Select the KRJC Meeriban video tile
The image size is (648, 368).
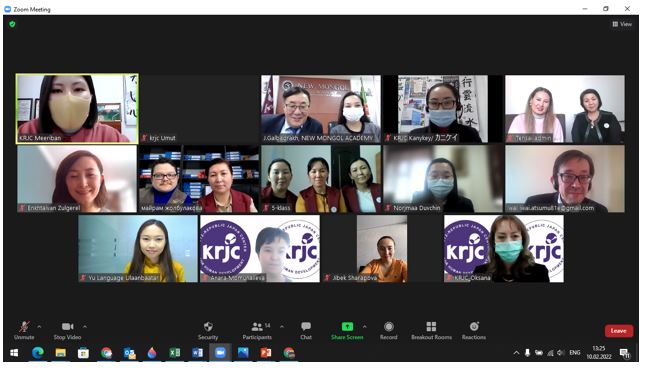pyautogui.click(x=77, y=109)
